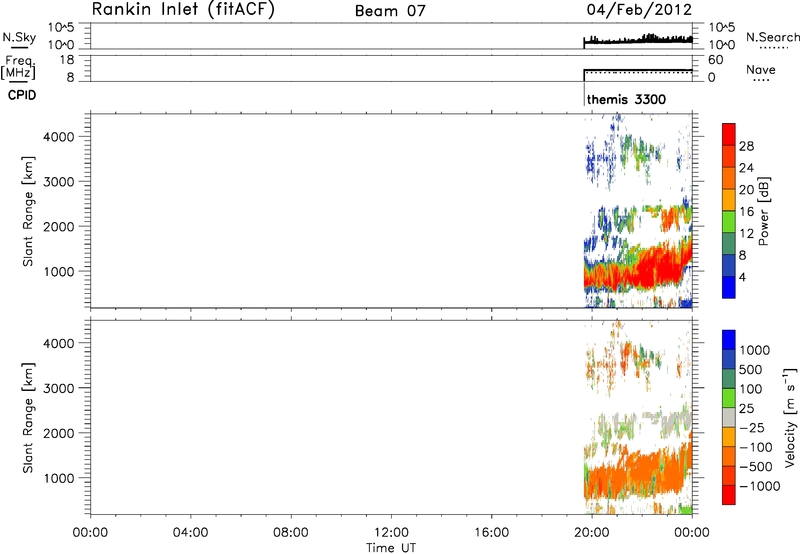Click the '16' tick on the Power colorbar

(746, 212)
